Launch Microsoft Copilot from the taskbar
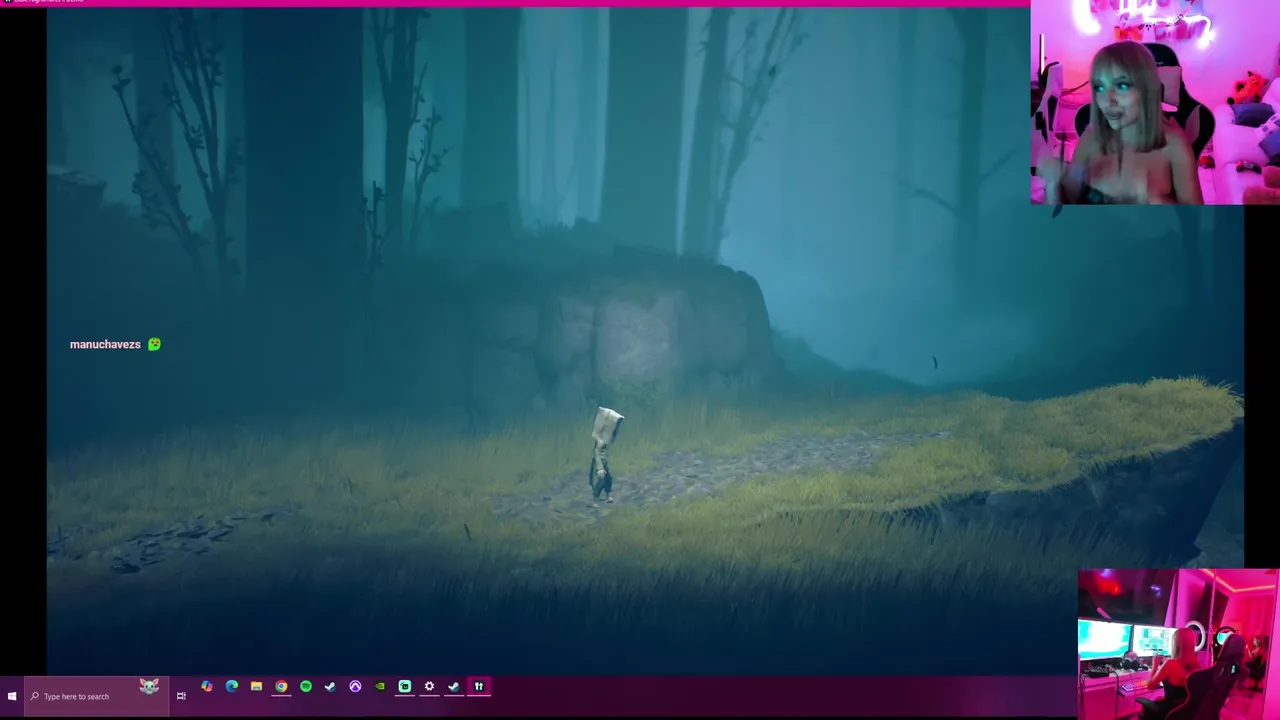1280x720 pixels. [x=207, y=687]
